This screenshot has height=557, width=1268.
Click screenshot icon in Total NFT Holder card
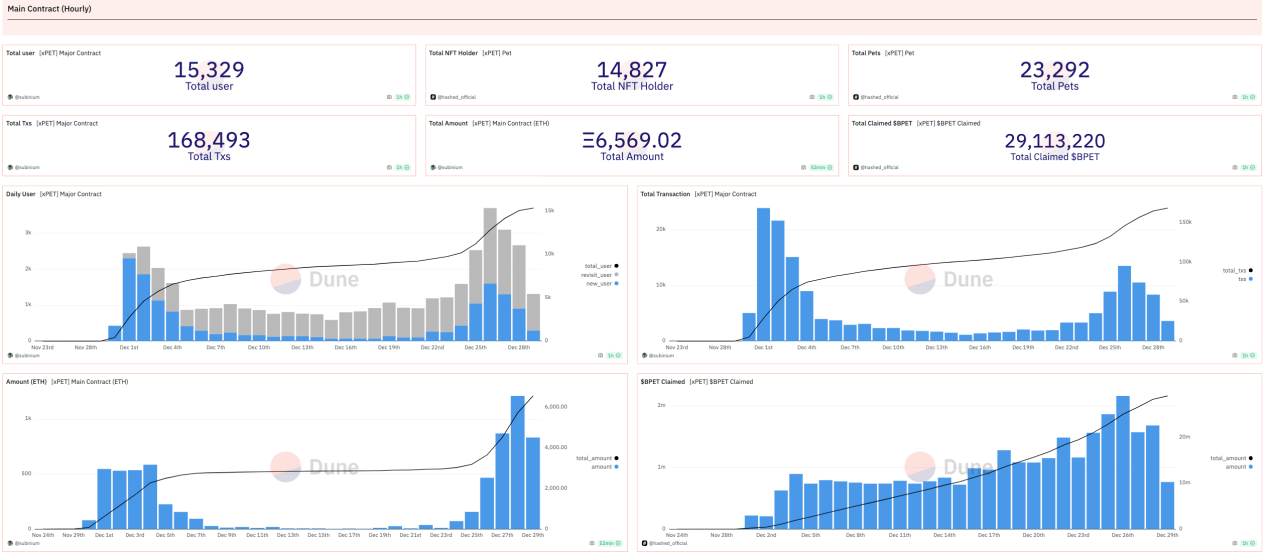(x=812, y=97)
